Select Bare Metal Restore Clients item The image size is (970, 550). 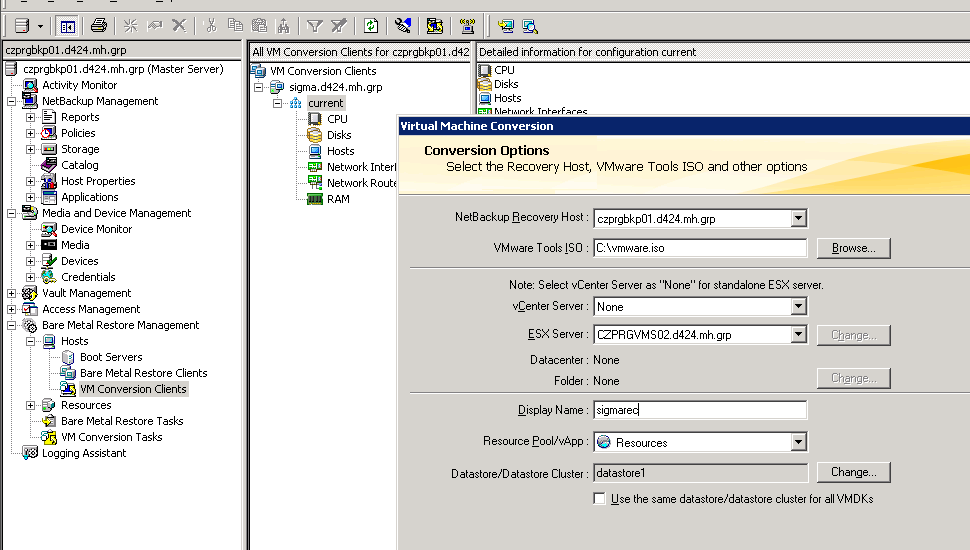click(144, 374)
